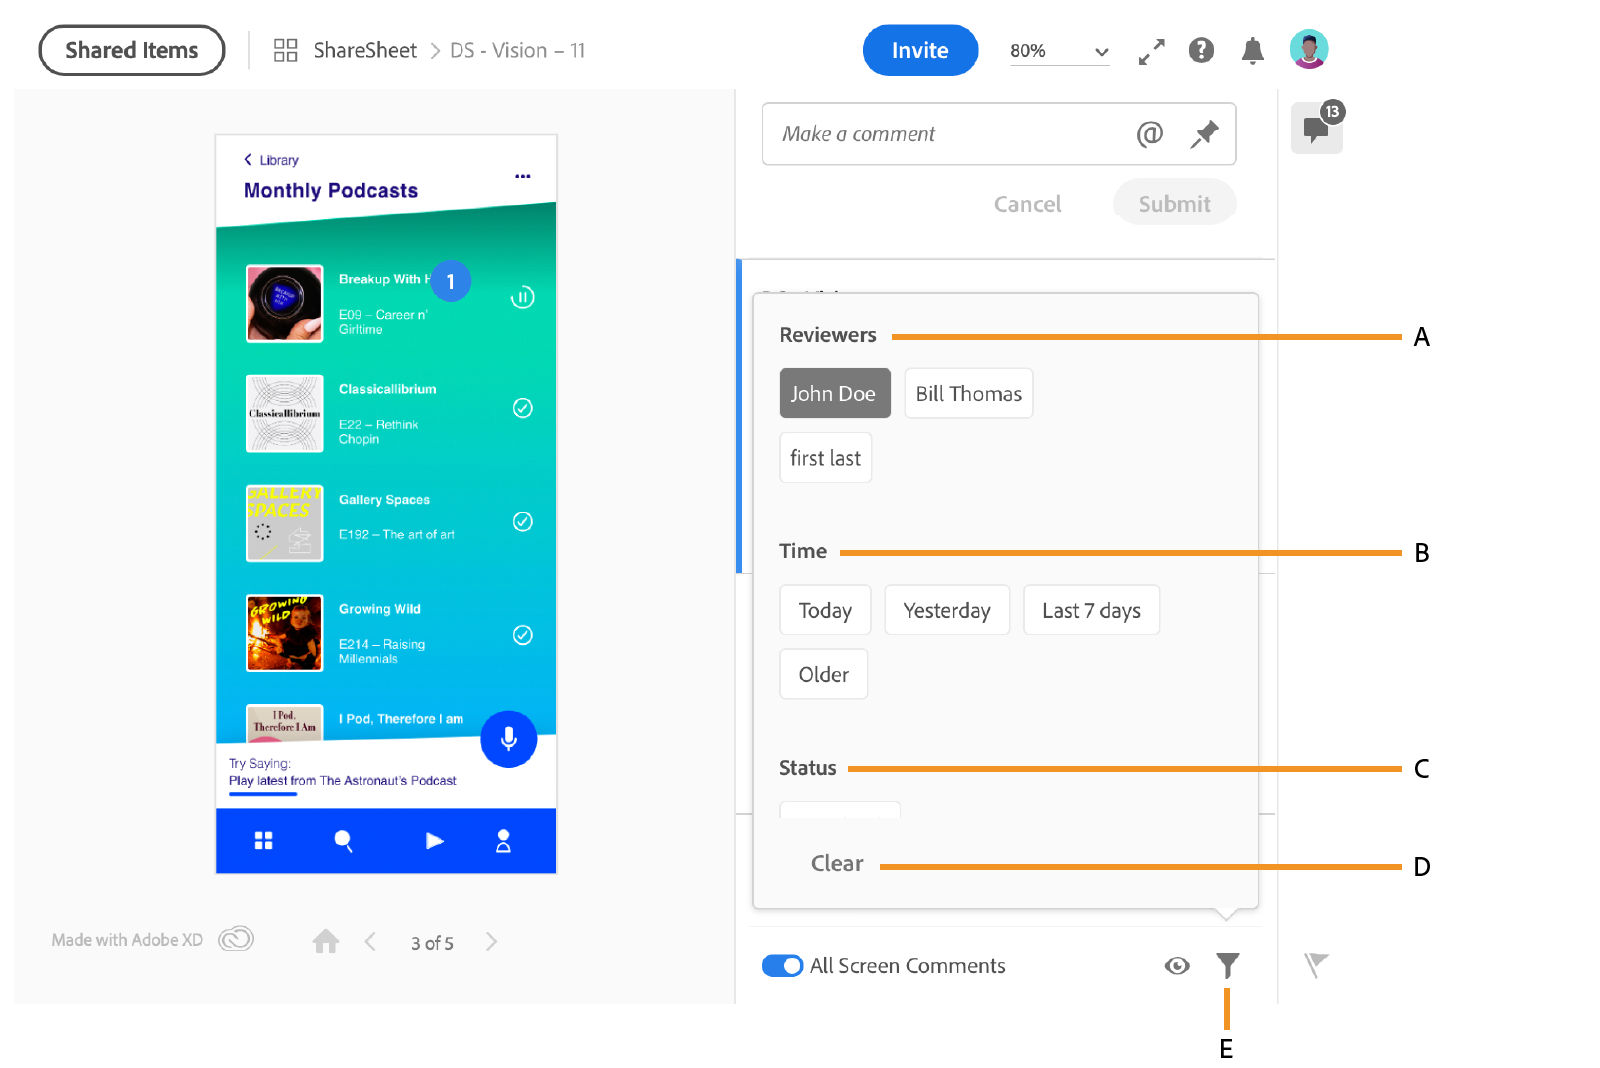The image size is (1600, 1068).
Task: Select the Last 7 days filter
Action: 1091,610
